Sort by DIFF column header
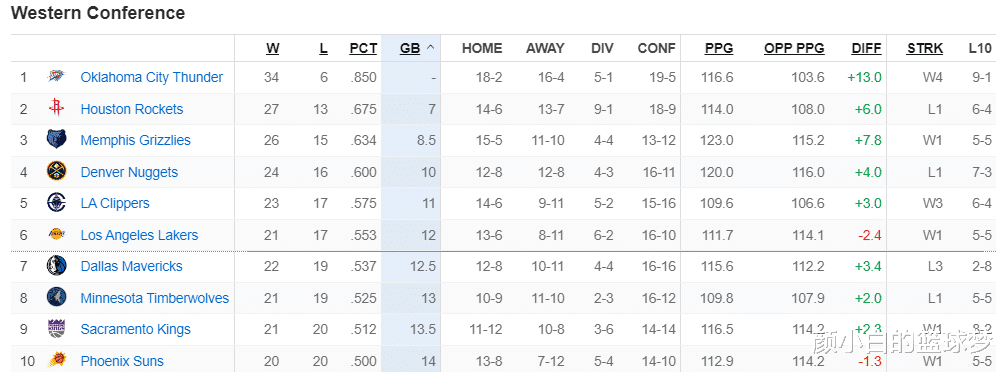This screenshot has height=372, width=1007. click(866, 48)
